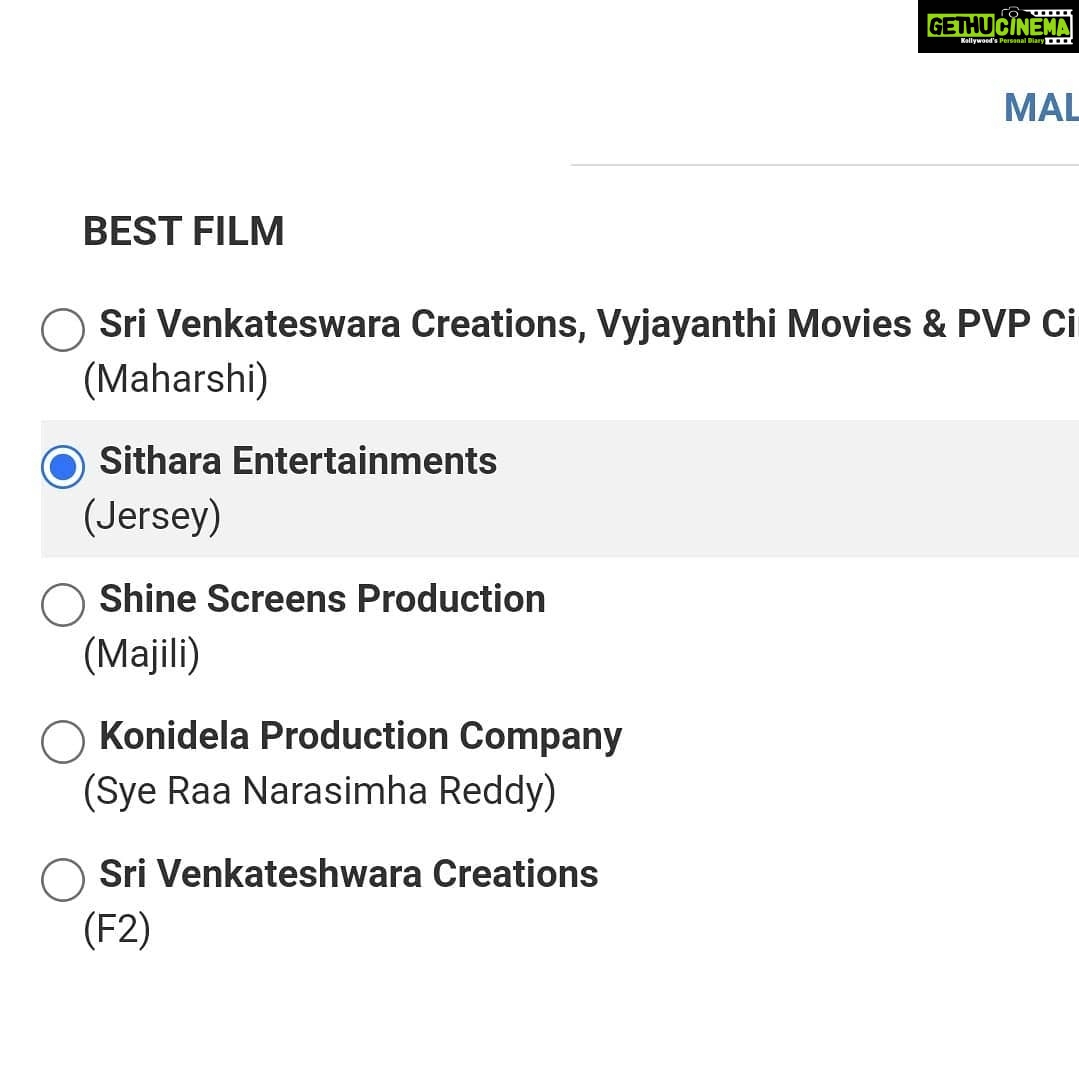This screenshot has height=1079, width=1079.
Task: Click the BEST FILM heading
Action: 184,231
